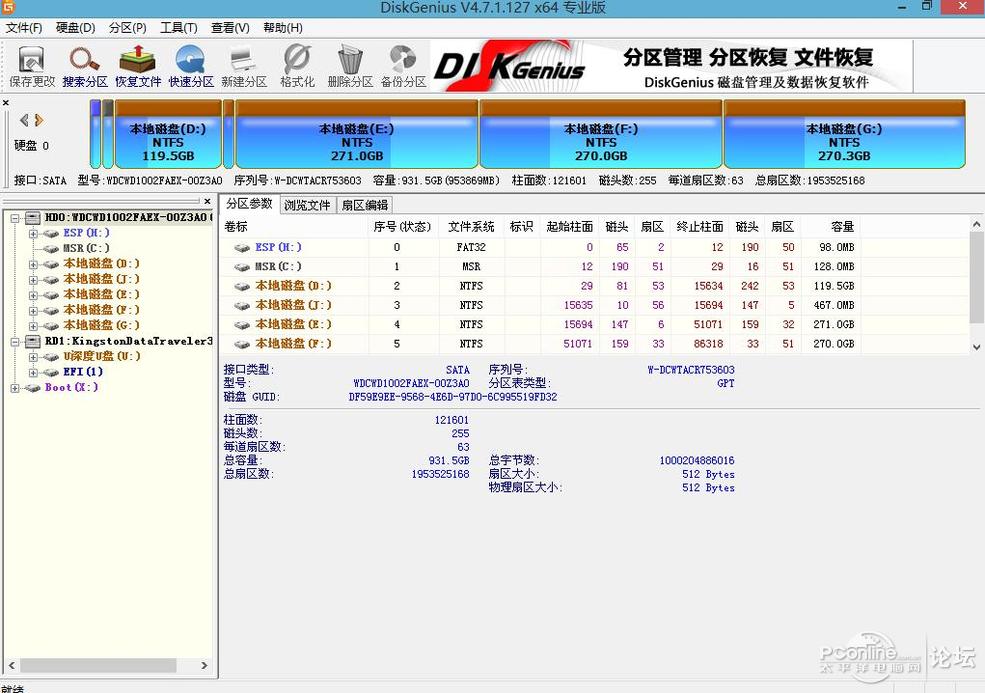Open the 硬盘(D) menu

[x=75, y=28]
